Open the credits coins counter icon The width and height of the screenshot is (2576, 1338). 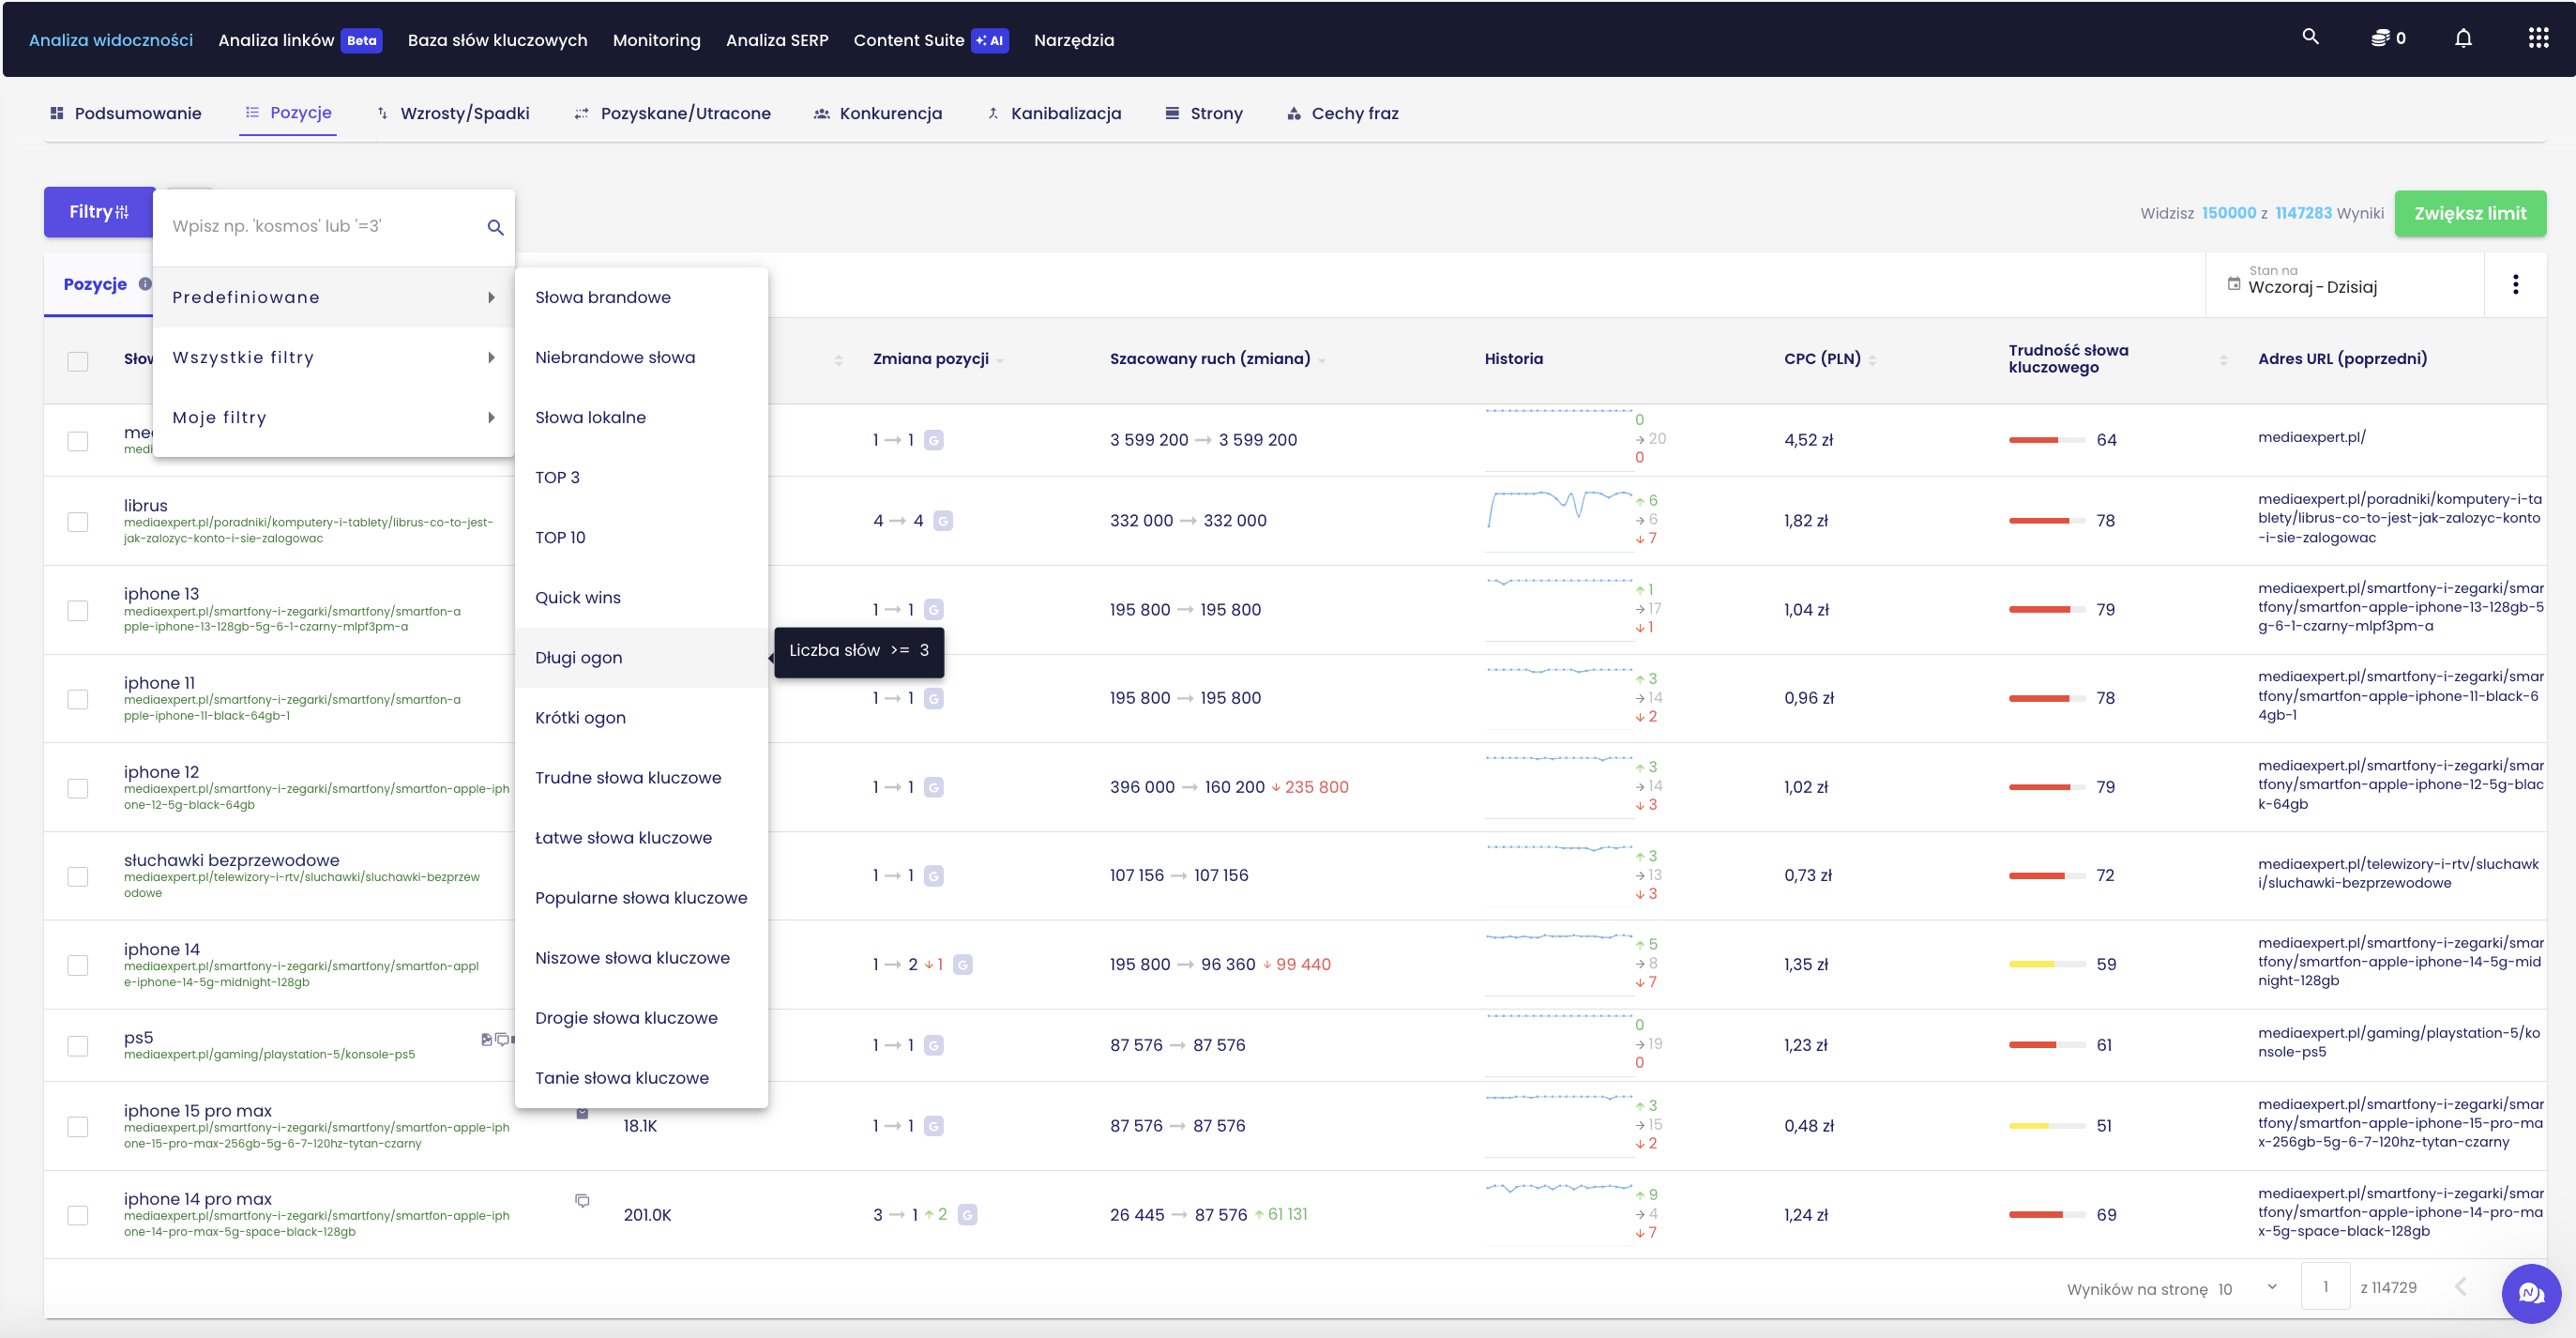coord(2380,38)
